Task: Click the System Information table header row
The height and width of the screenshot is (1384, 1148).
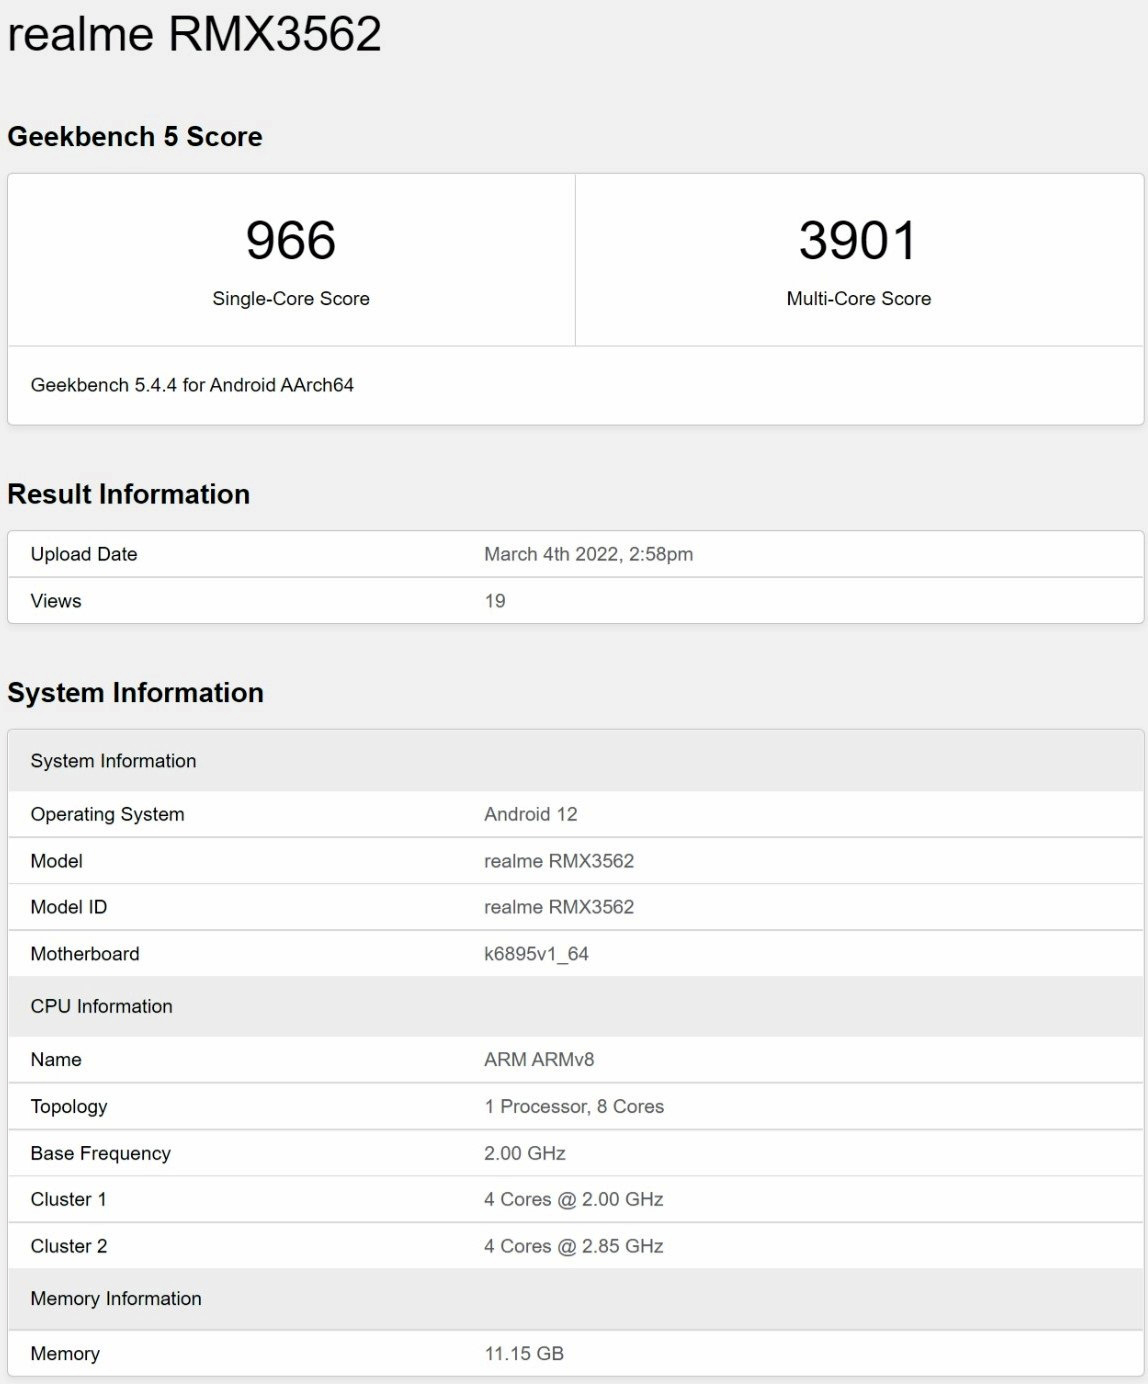Action: coord(113,761)
